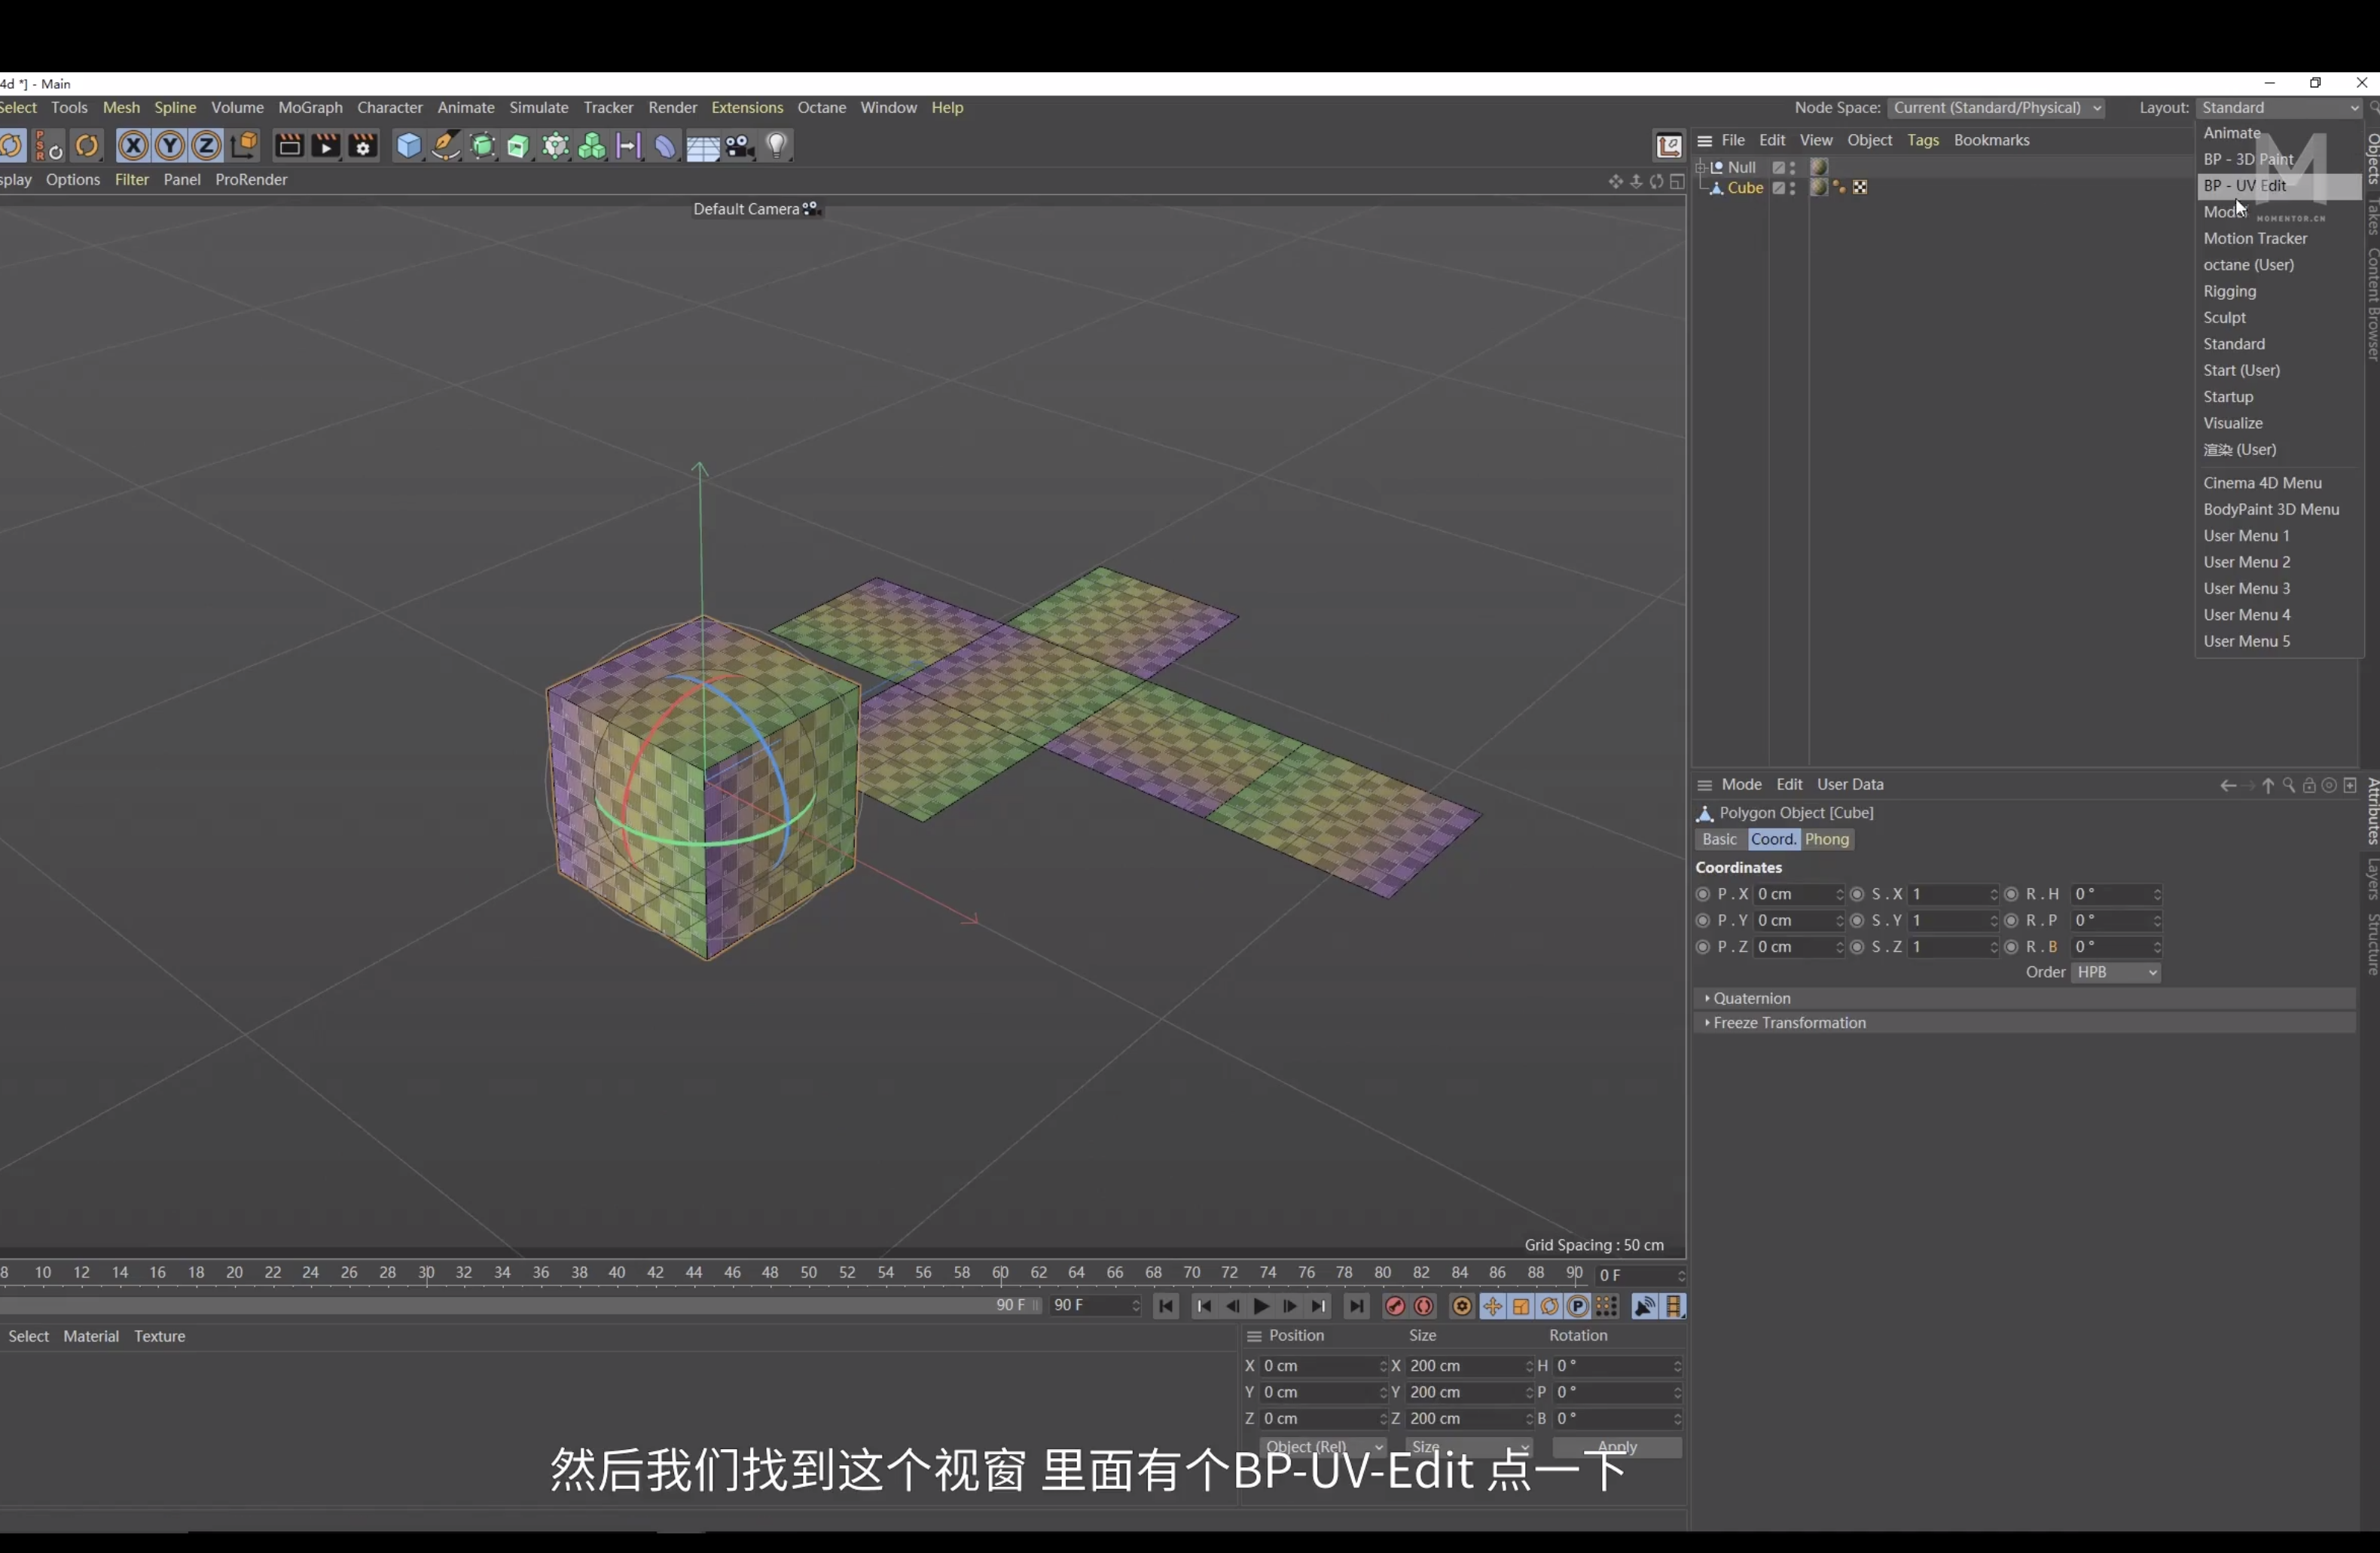Click Render to Picture Viewer clapperboard icon
Screen dimensions: 2380x1553
(326, 146)
